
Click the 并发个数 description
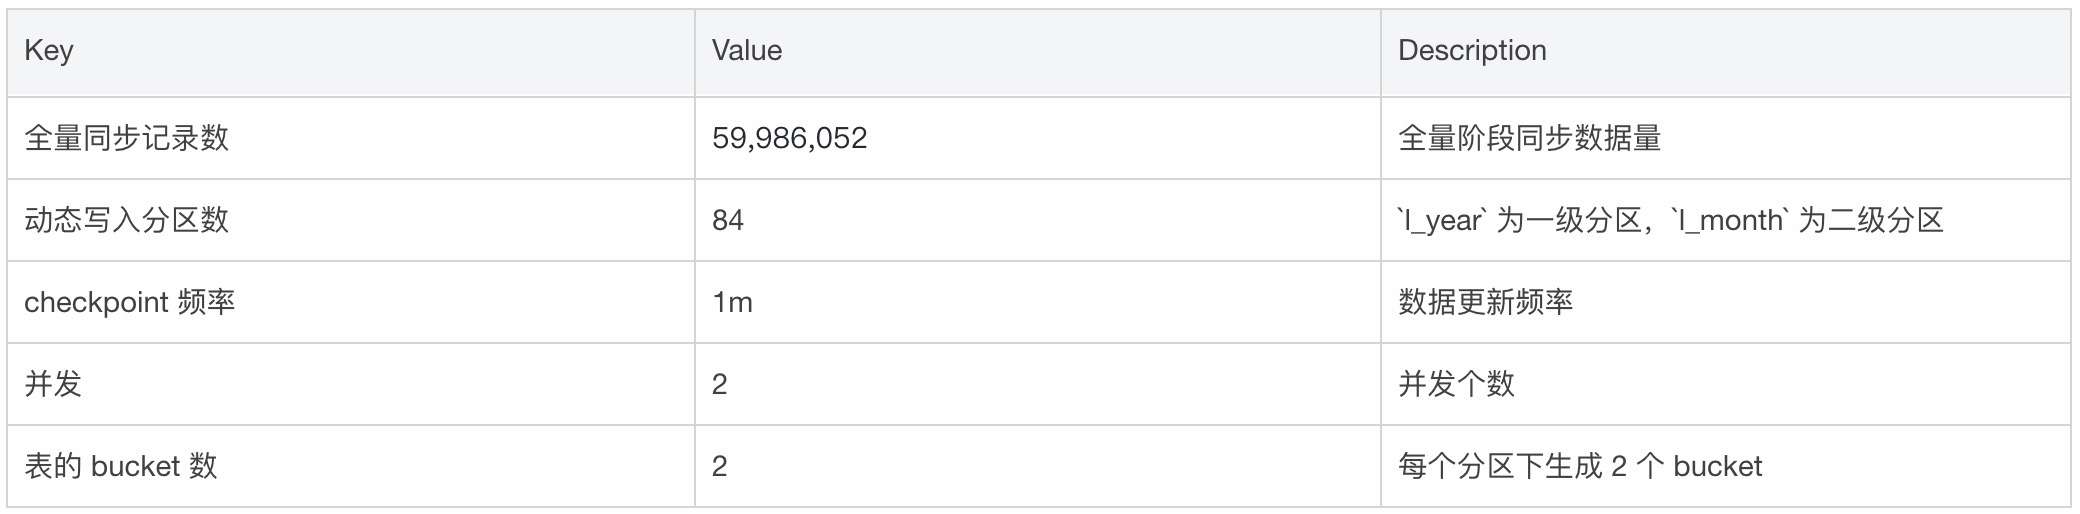pyautogui.click(x=1456, y=384)
